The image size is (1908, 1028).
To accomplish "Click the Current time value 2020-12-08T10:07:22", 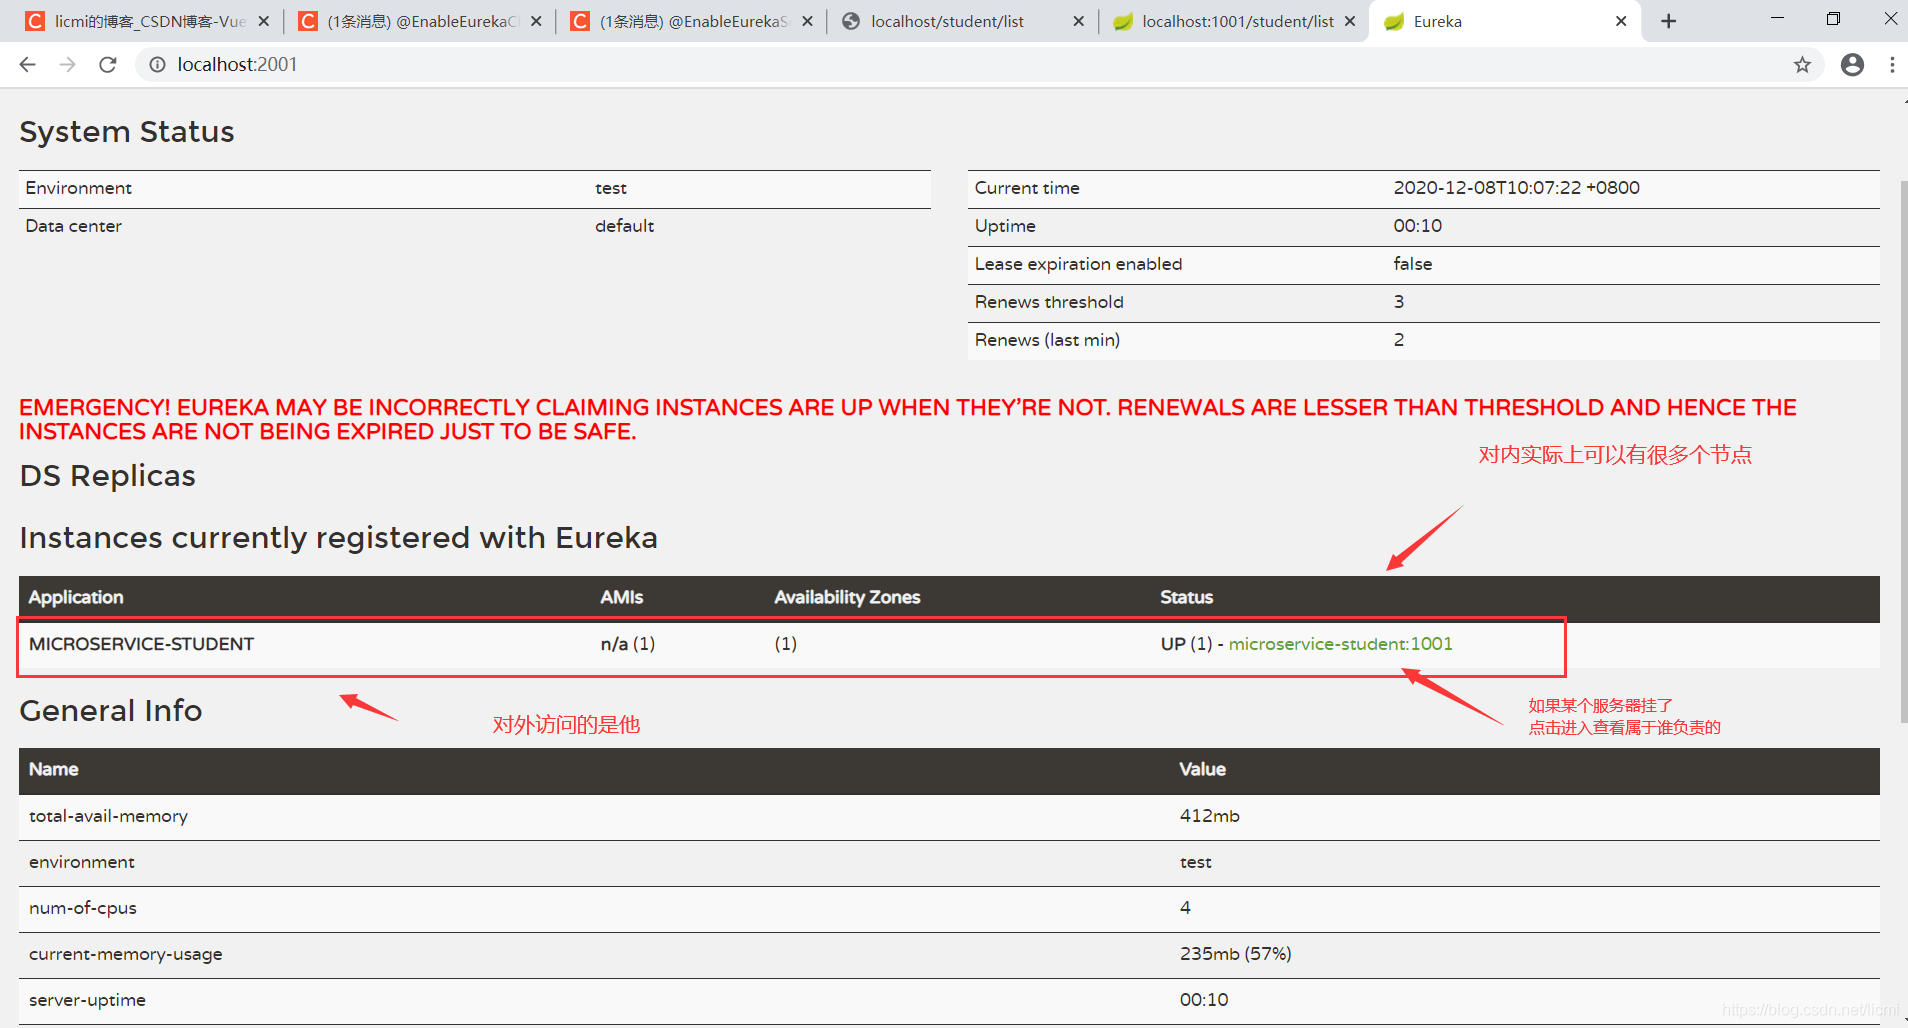I will tap(1516, 188).
